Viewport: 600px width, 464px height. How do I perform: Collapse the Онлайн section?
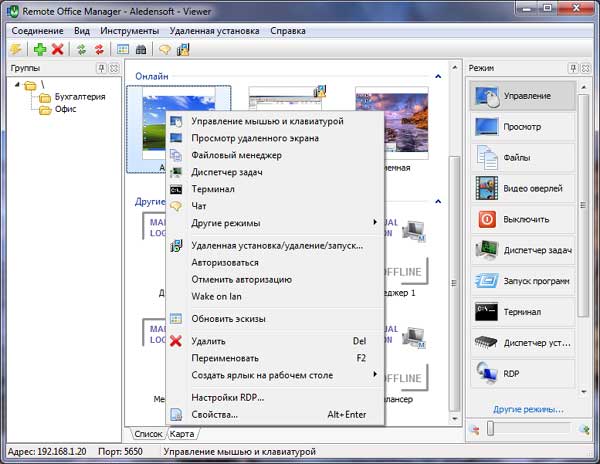pyautogui.click(x=438, y=77)
